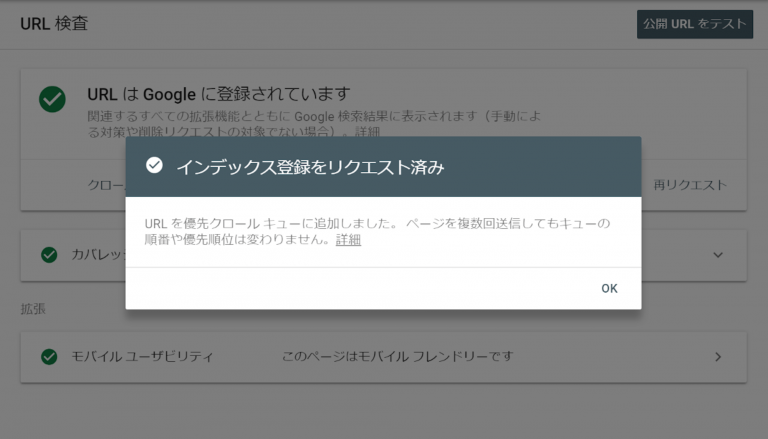Open mobile usability details via right chevron
The image size is (768, 439).
click(x=718, y=357)
